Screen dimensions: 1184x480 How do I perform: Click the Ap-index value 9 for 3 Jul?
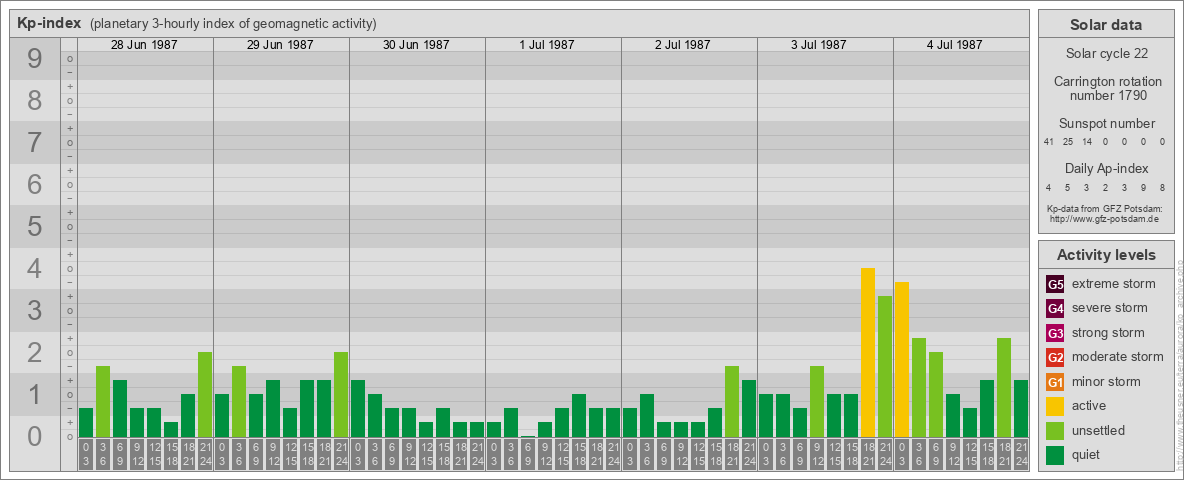[x=1143, y=187]
